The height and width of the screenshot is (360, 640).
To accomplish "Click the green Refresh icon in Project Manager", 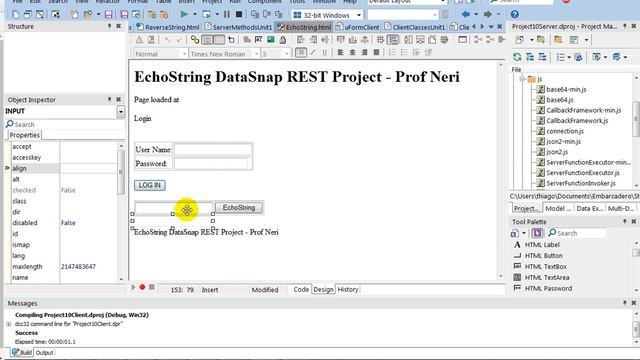I will coord(517,57).
